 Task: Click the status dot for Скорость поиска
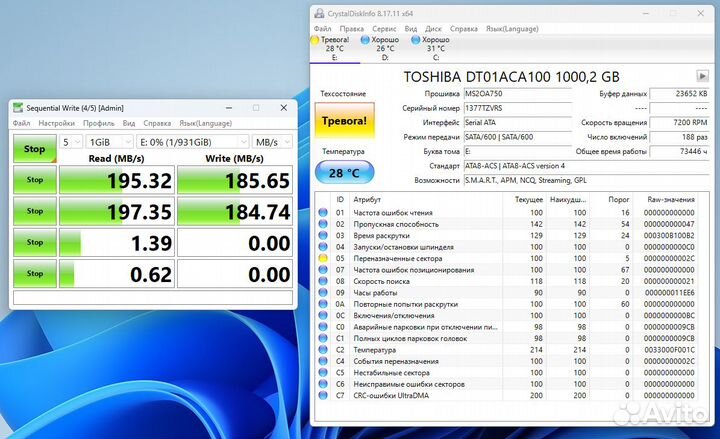pyautogui.click(x=323, y=281)
